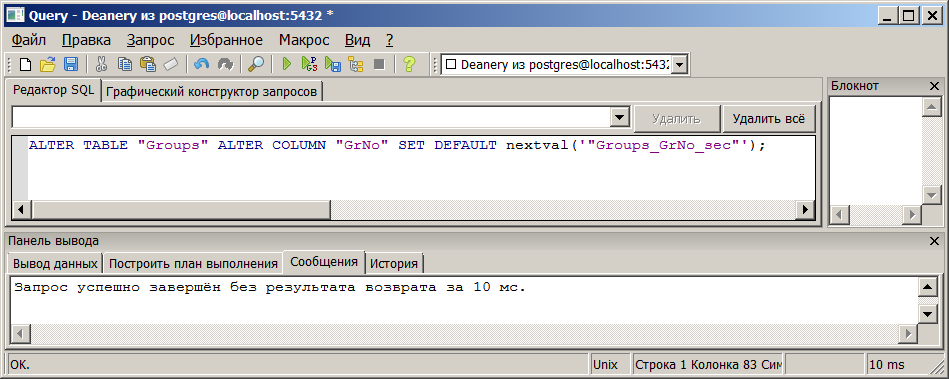Click the SQL editor horizontal scrollbar thumb
The width and height of the screenshot is (949, 379).
point(181,209)
